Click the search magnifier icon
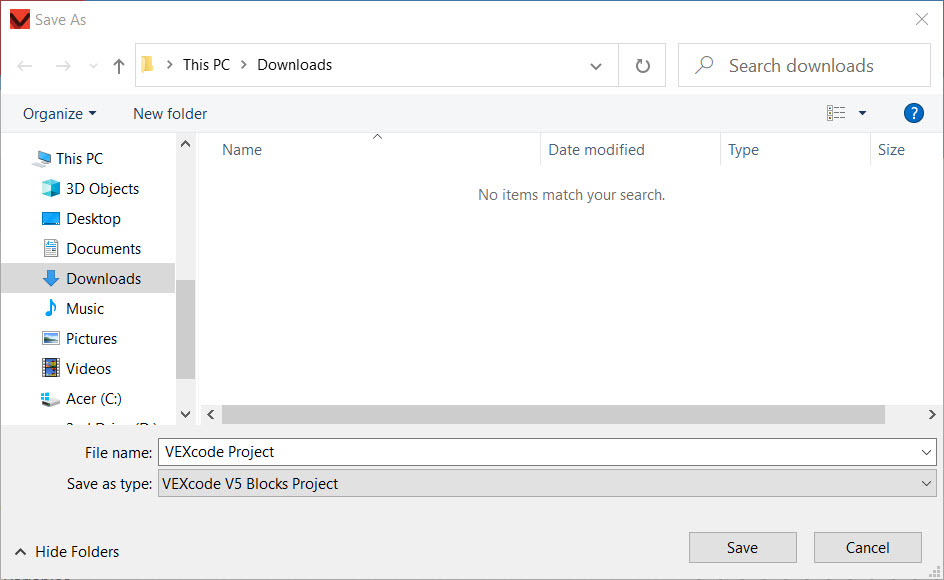The image size is (944, 580). click(704, 65)
